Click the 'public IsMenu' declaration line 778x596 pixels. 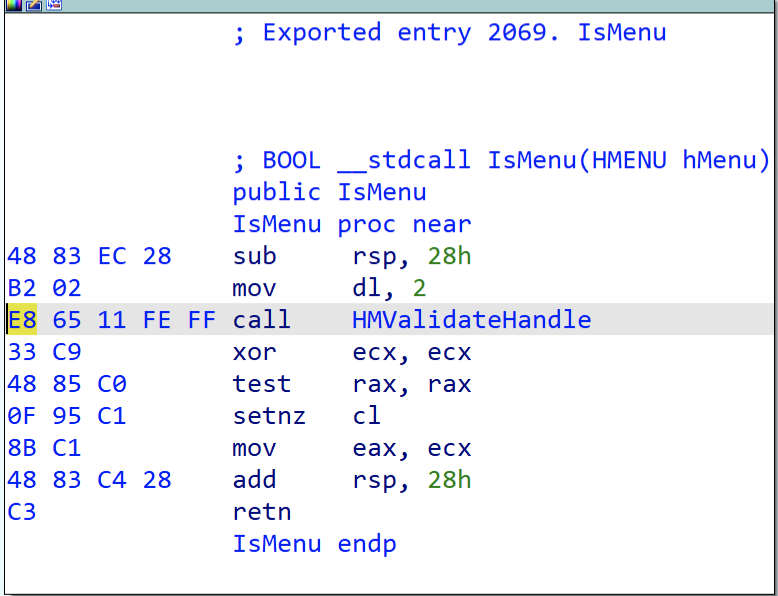tap(329, 192)
